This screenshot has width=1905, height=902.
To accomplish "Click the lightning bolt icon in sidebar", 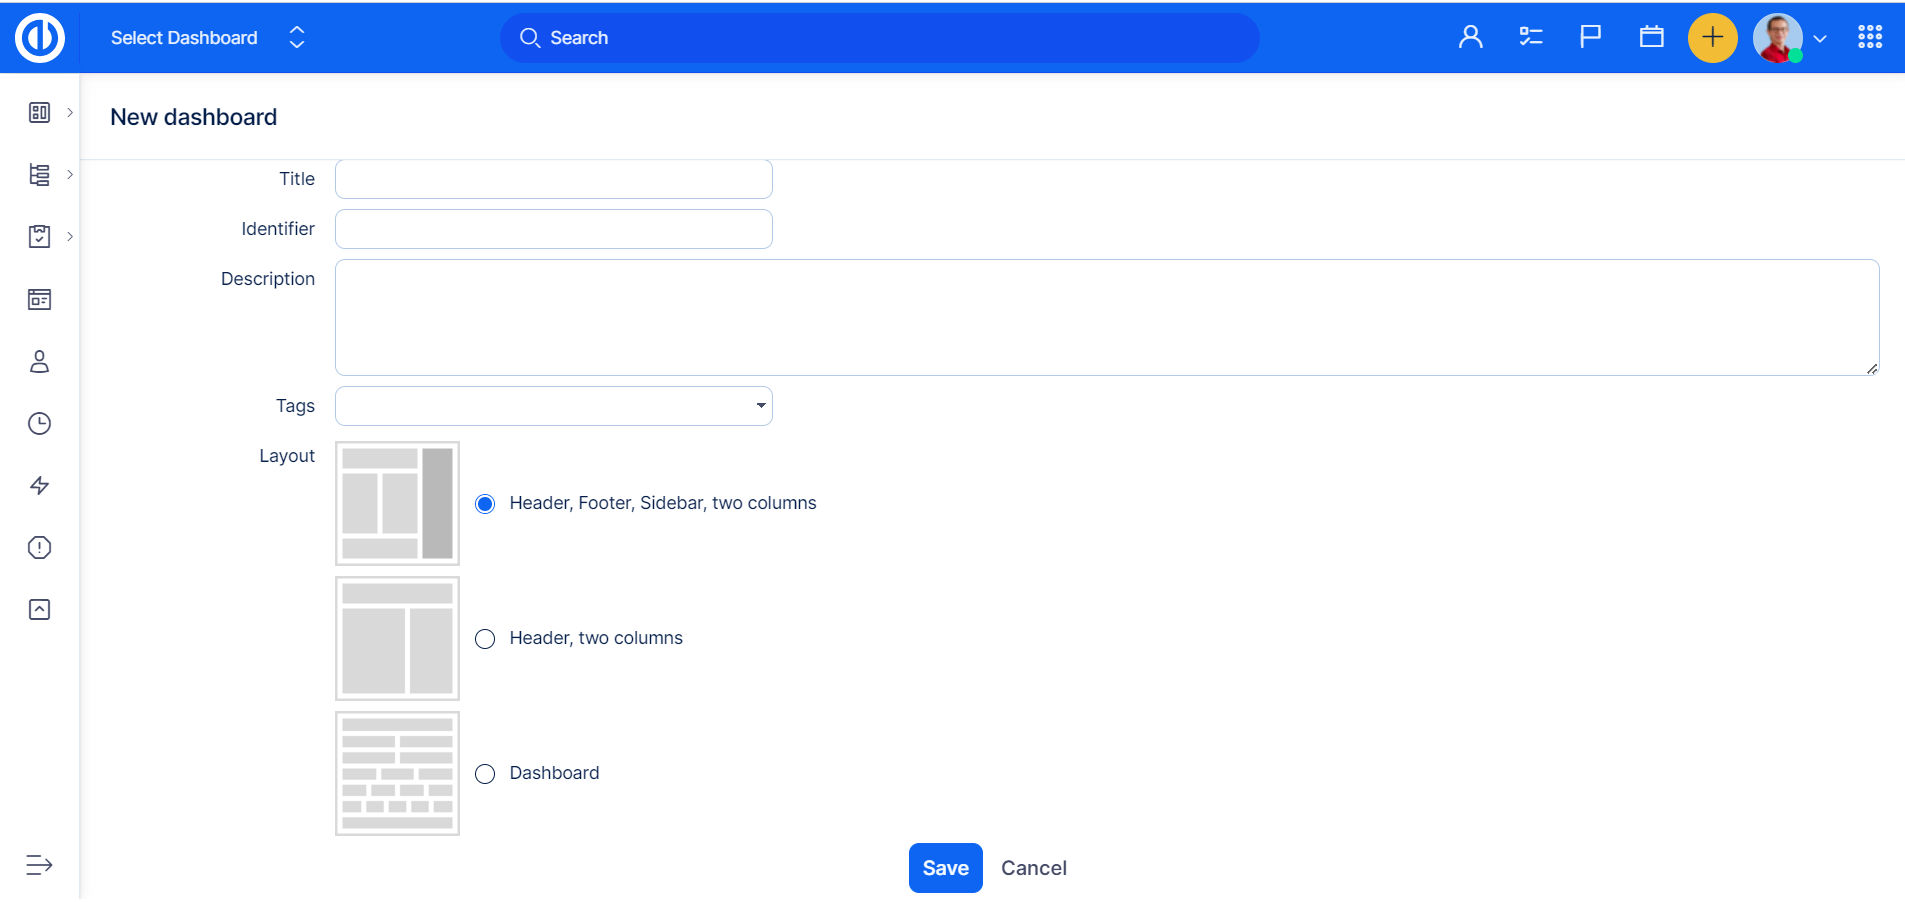I will pyautogui.click(x=40, y=486).
